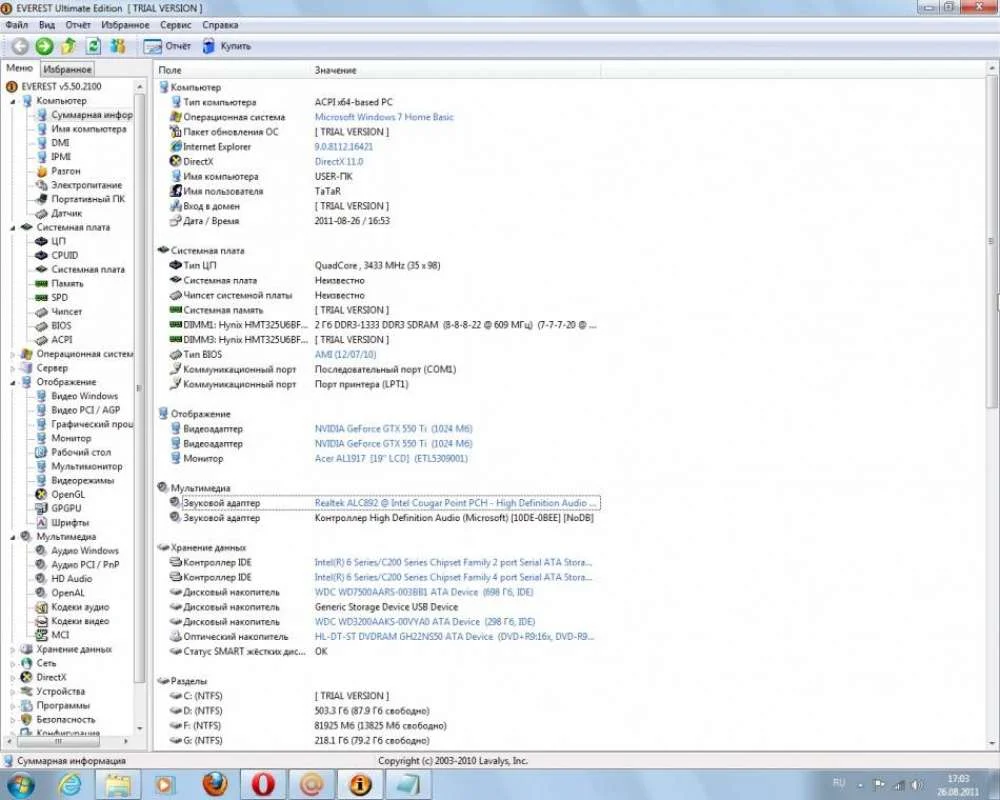Click the Internet Explorer version 9.0.8112.16421 link
The image size is (1000, 800).
pos(344,147)
